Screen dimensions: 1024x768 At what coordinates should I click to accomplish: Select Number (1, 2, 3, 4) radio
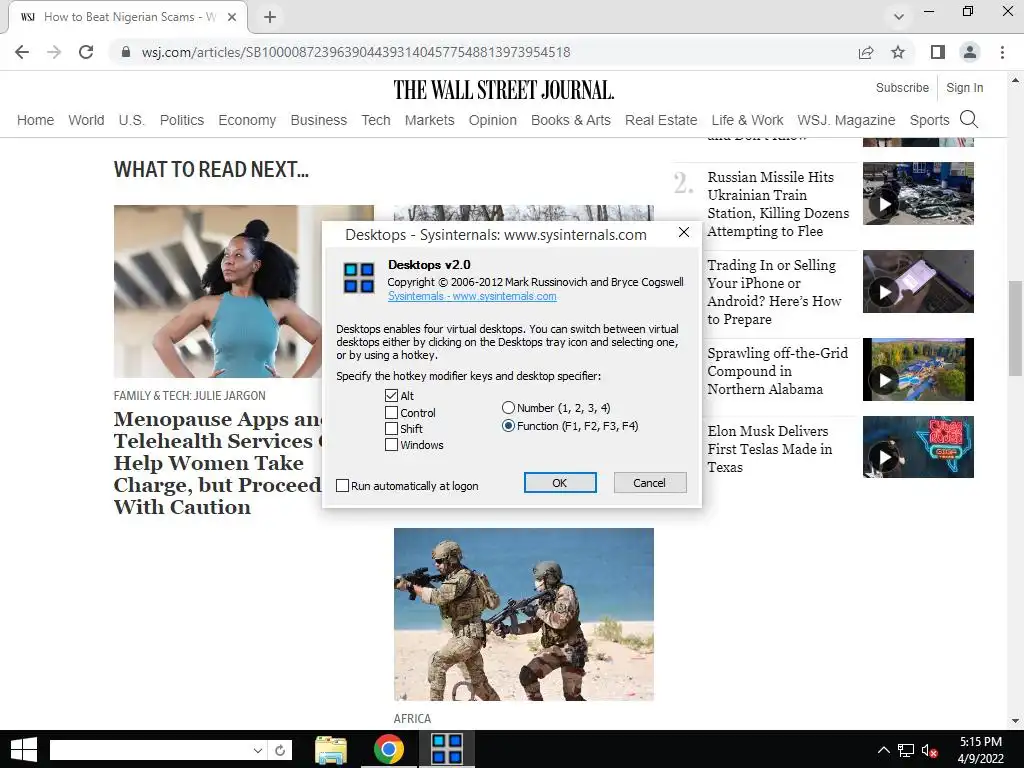508,408
